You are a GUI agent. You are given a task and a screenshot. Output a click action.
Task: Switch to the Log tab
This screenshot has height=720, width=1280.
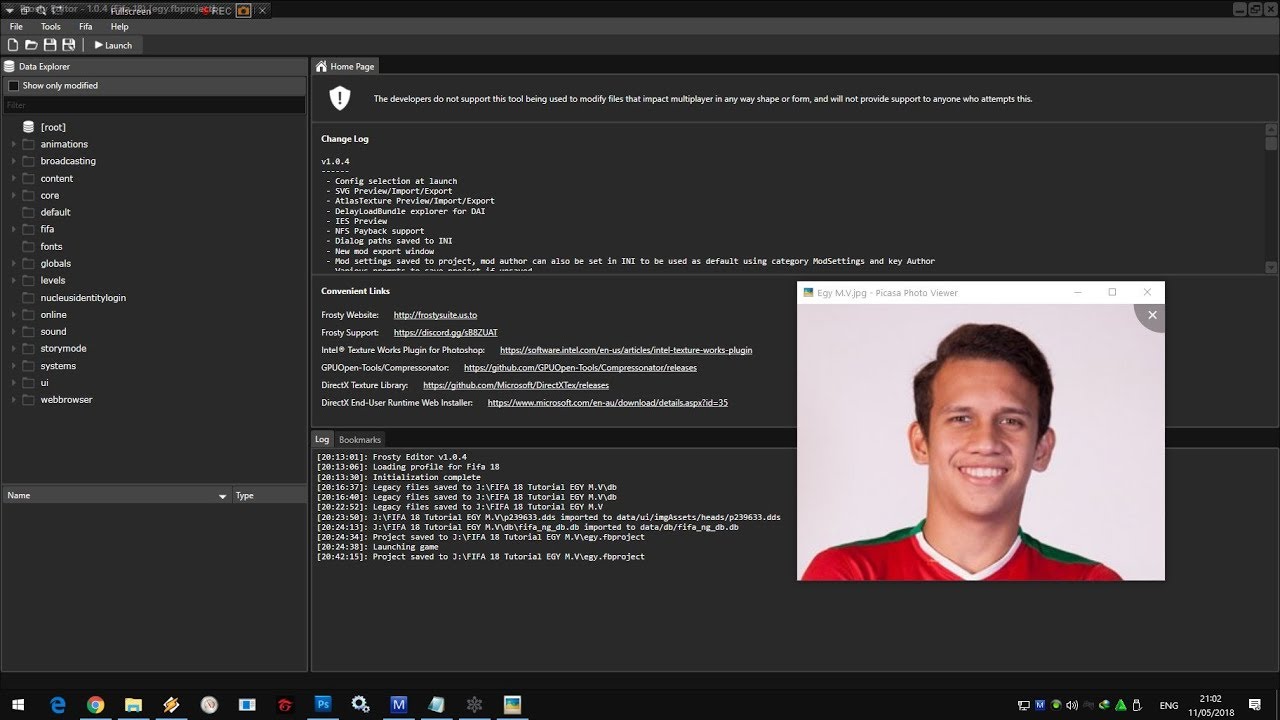(x=322, y=439)
